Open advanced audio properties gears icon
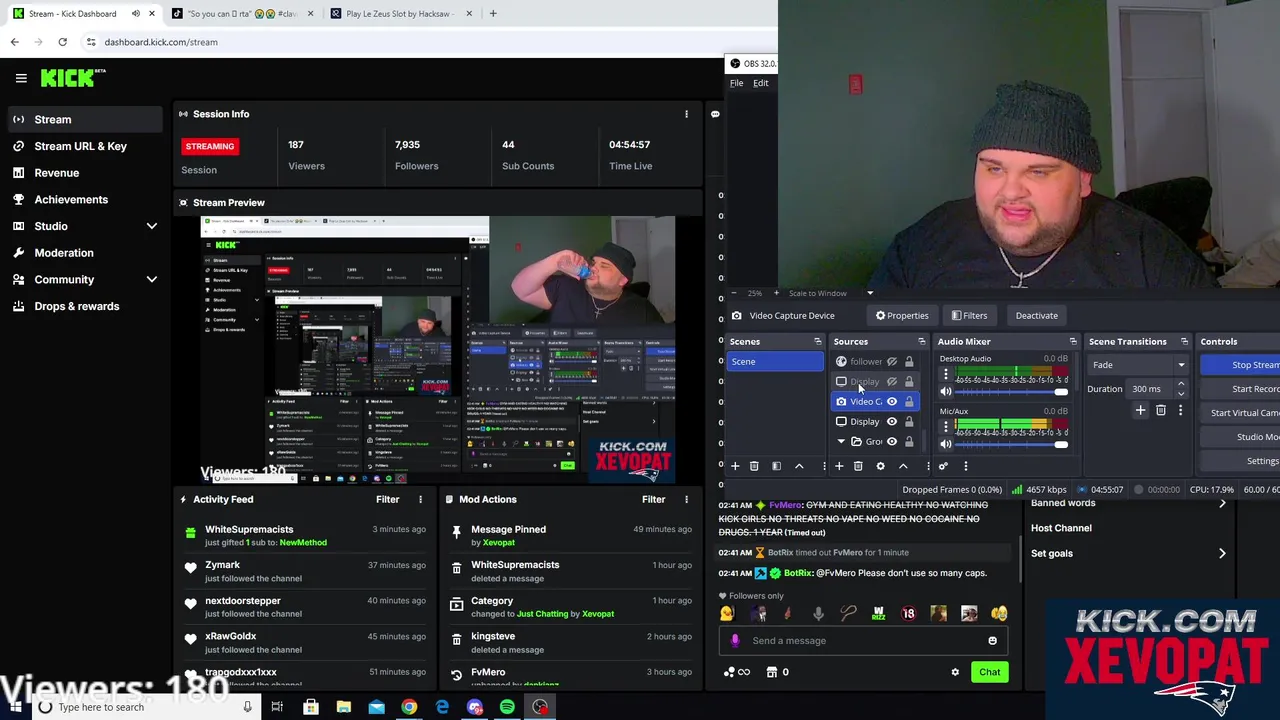This screenshot has height=720, width=1280. tap(943, 466)
